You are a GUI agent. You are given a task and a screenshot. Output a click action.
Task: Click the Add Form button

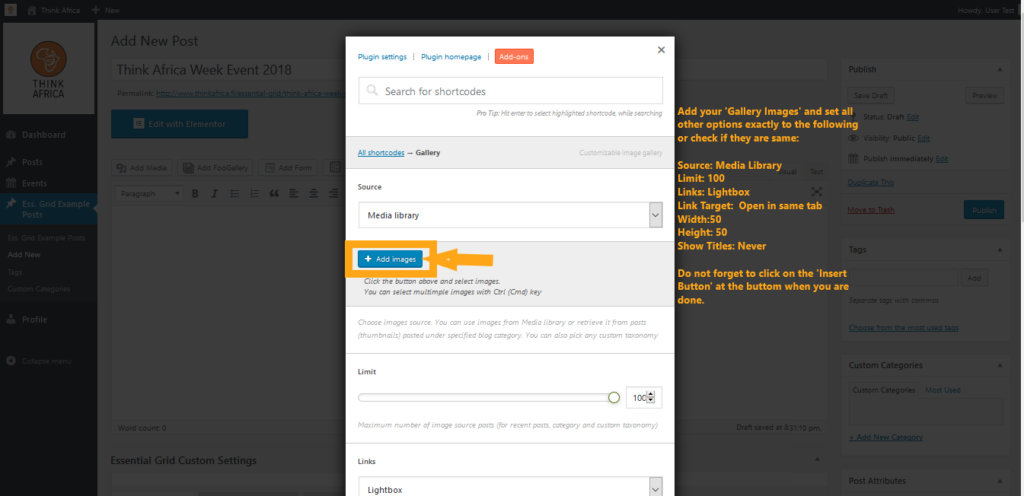point(289,168)
